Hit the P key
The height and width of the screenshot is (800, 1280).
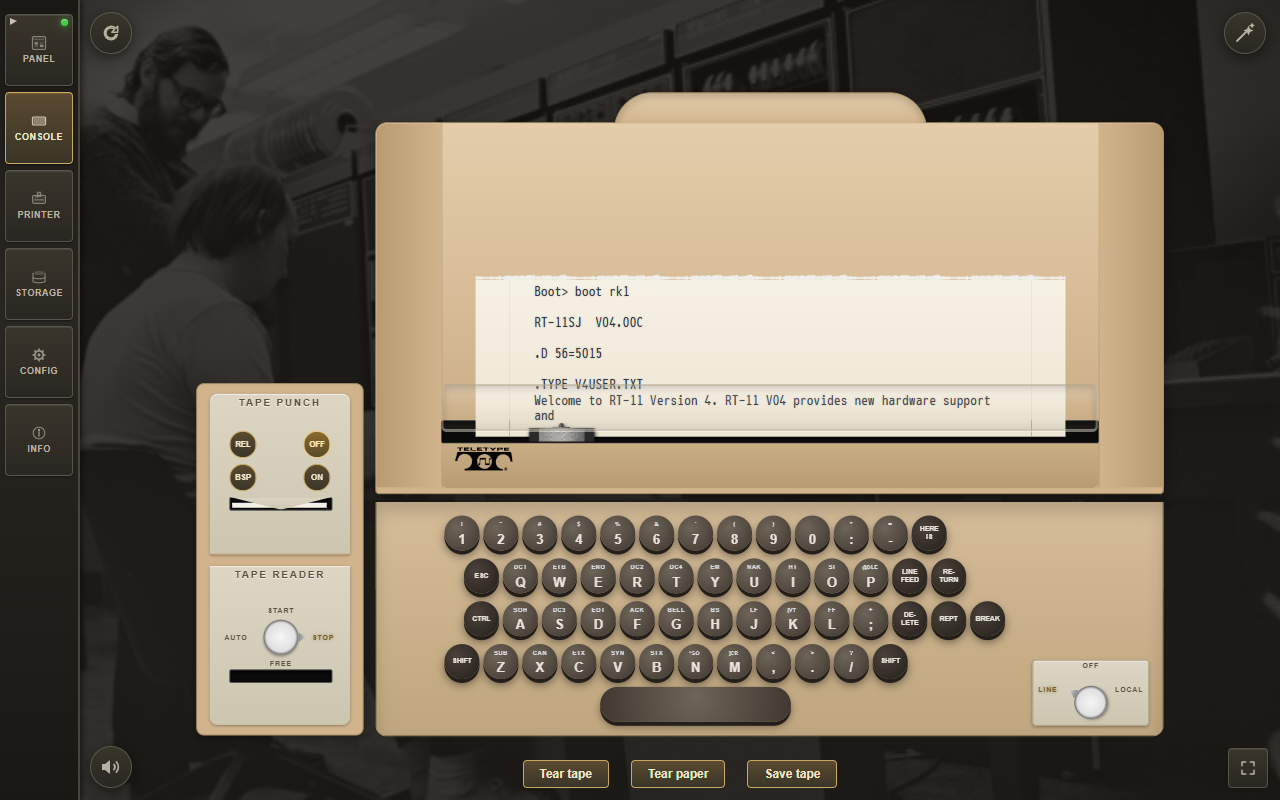pyautogui.click(x=870, y=577)
